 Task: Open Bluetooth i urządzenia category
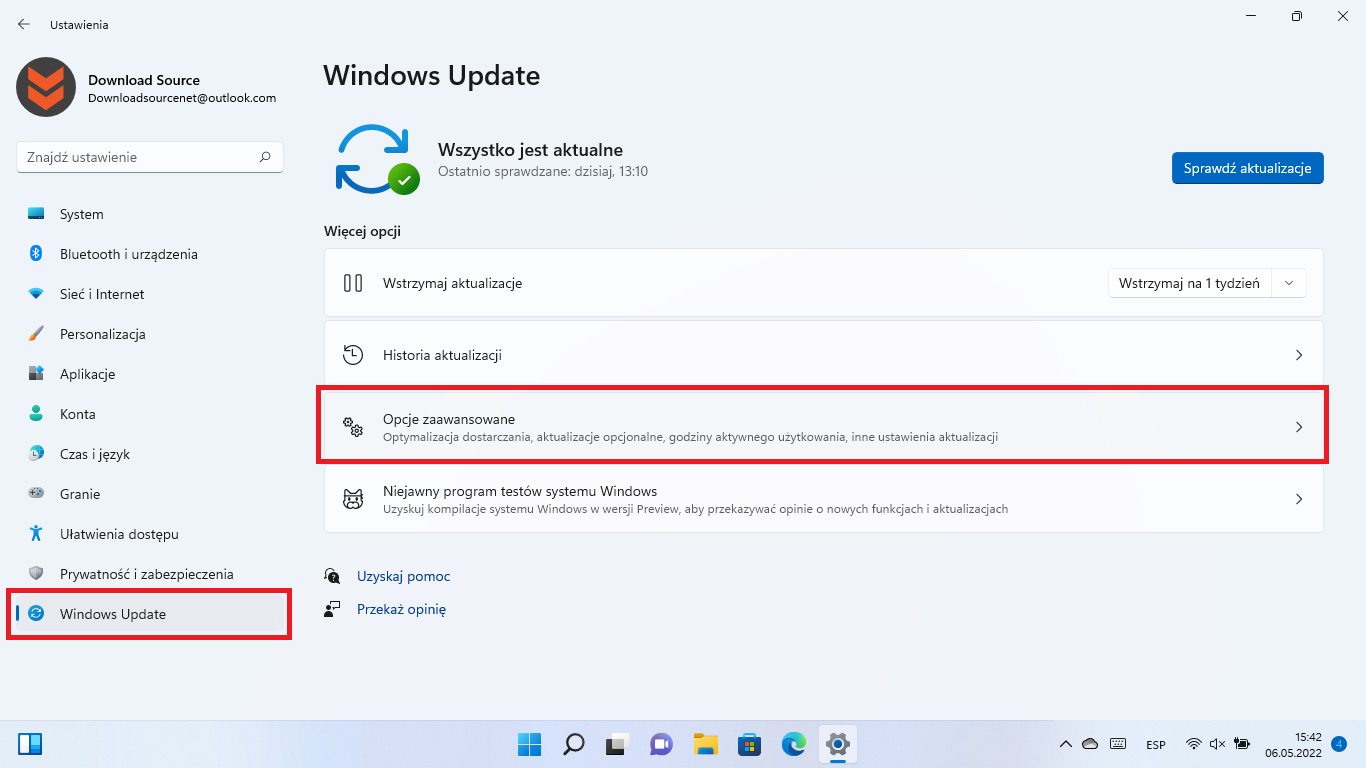tap(150, 254)
